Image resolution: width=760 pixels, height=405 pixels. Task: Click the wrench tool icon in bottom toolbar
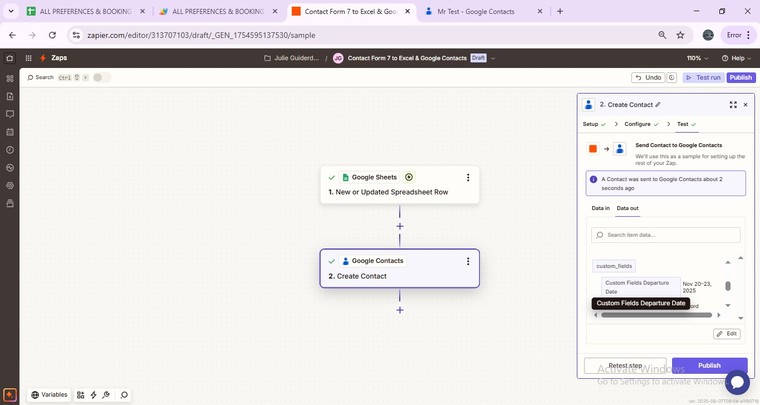tap(106, 395)
